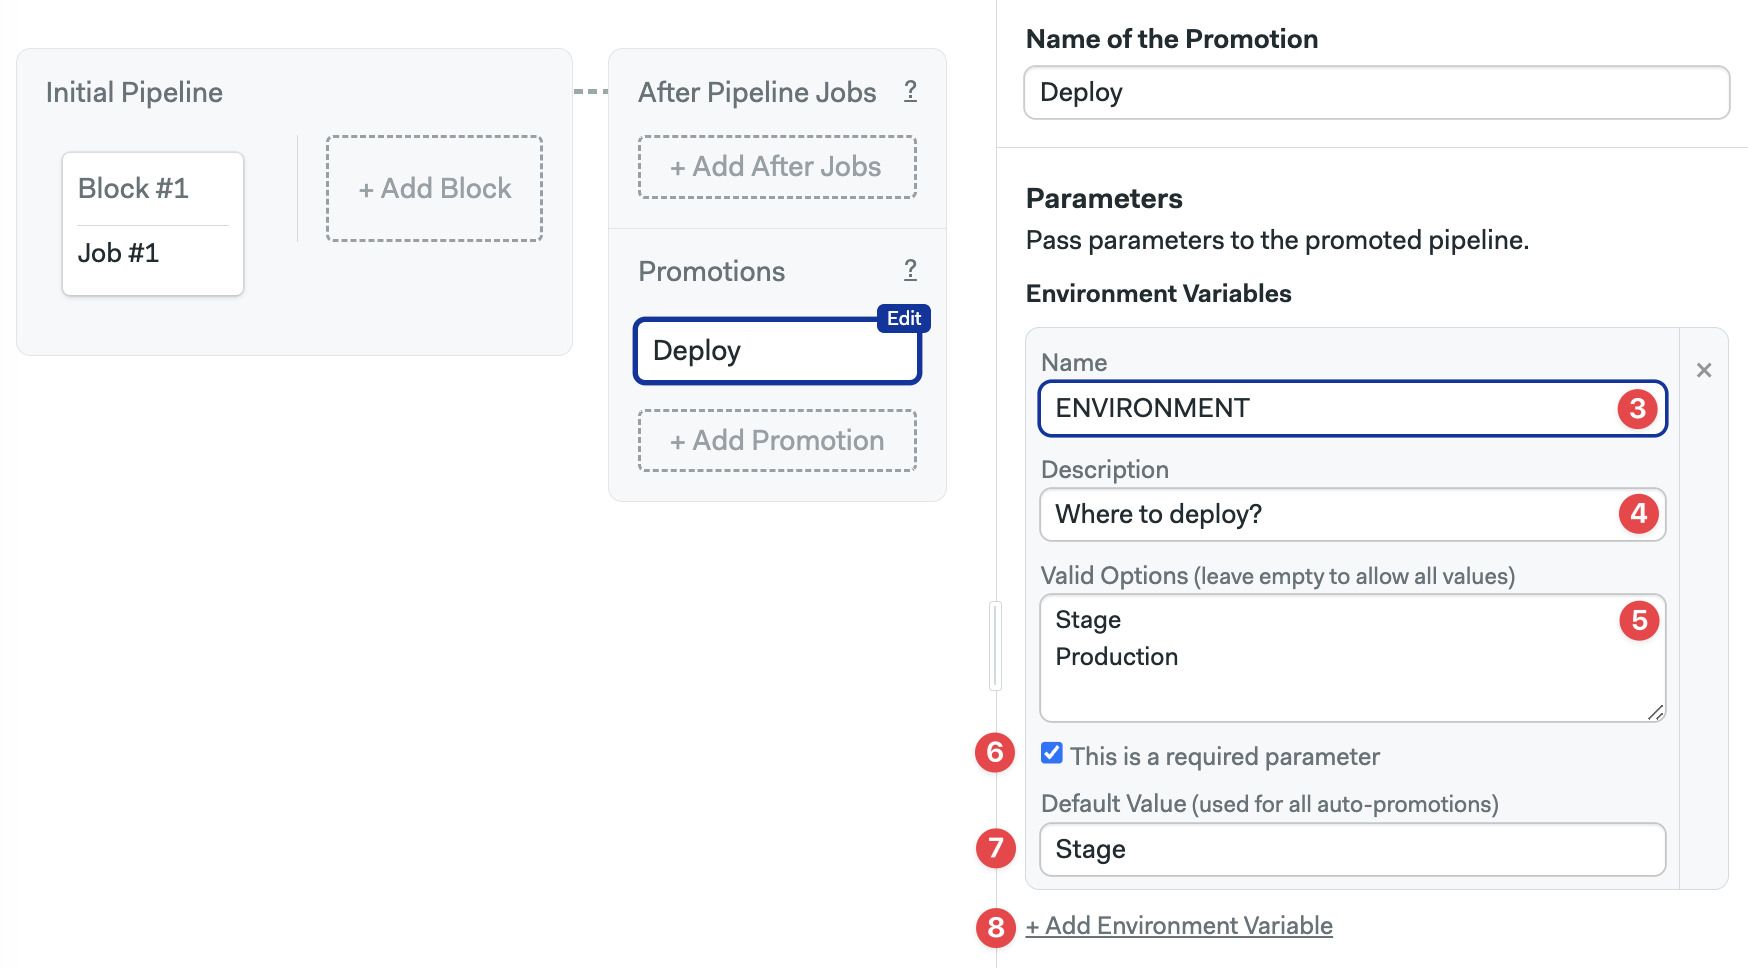Click the Edit badge on Deploy promotion
1748x968 pixels.
pyautogui.click(x=904, y=318)
